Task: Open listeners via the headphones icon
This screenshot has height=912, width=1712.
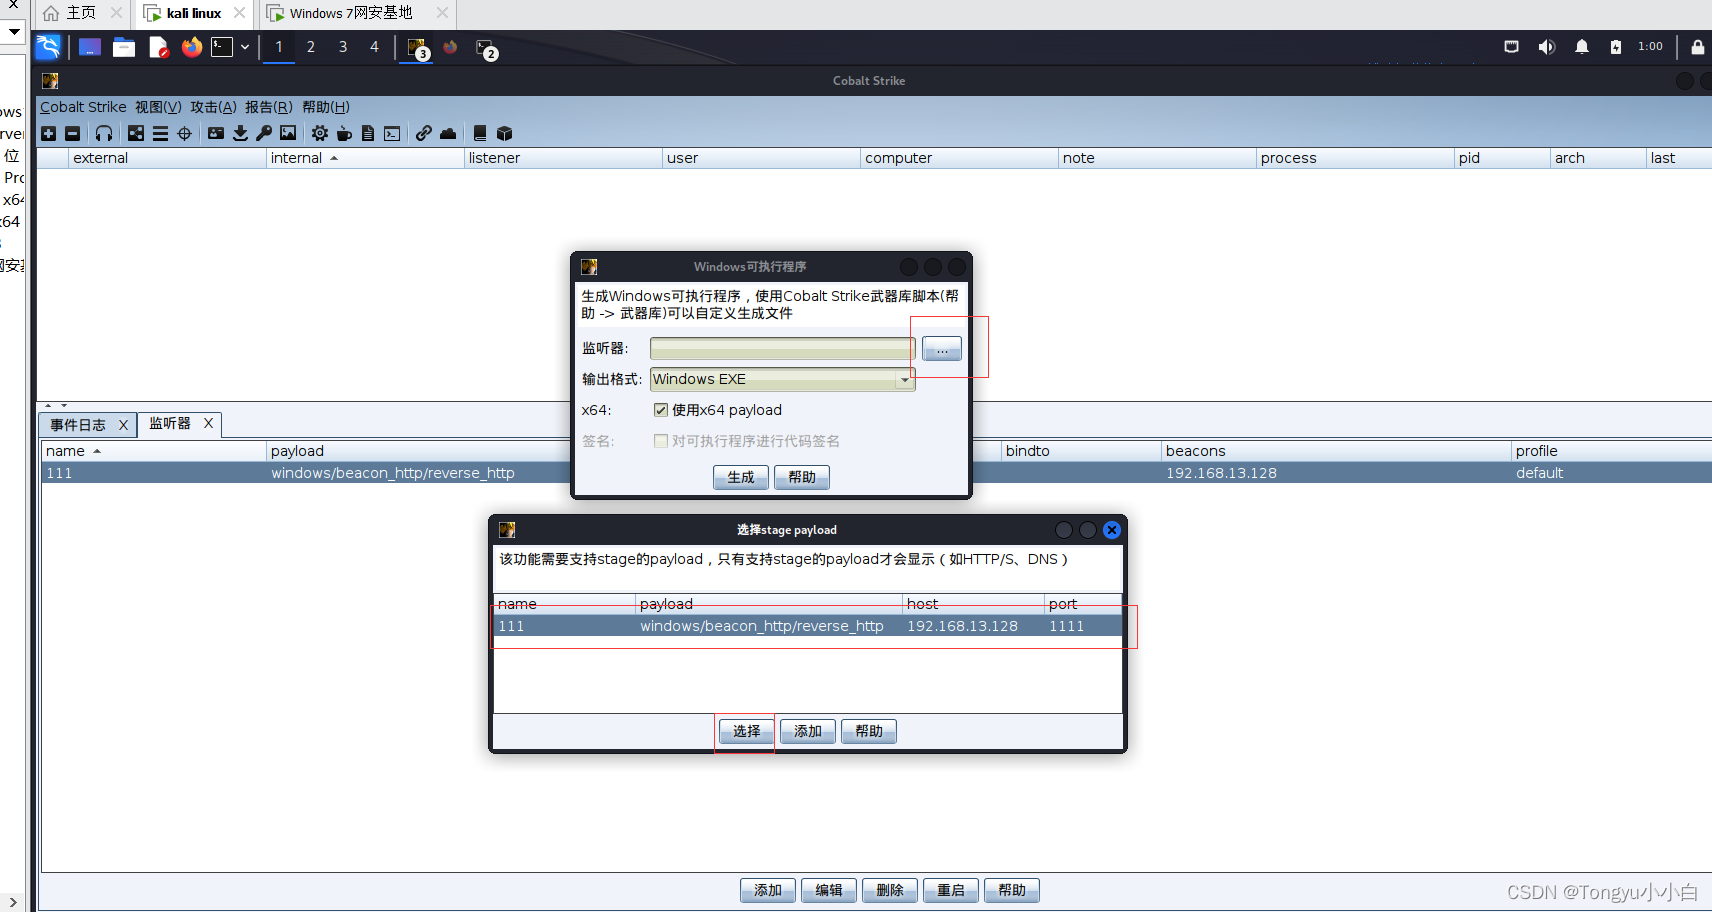Action: coord(104,133)
